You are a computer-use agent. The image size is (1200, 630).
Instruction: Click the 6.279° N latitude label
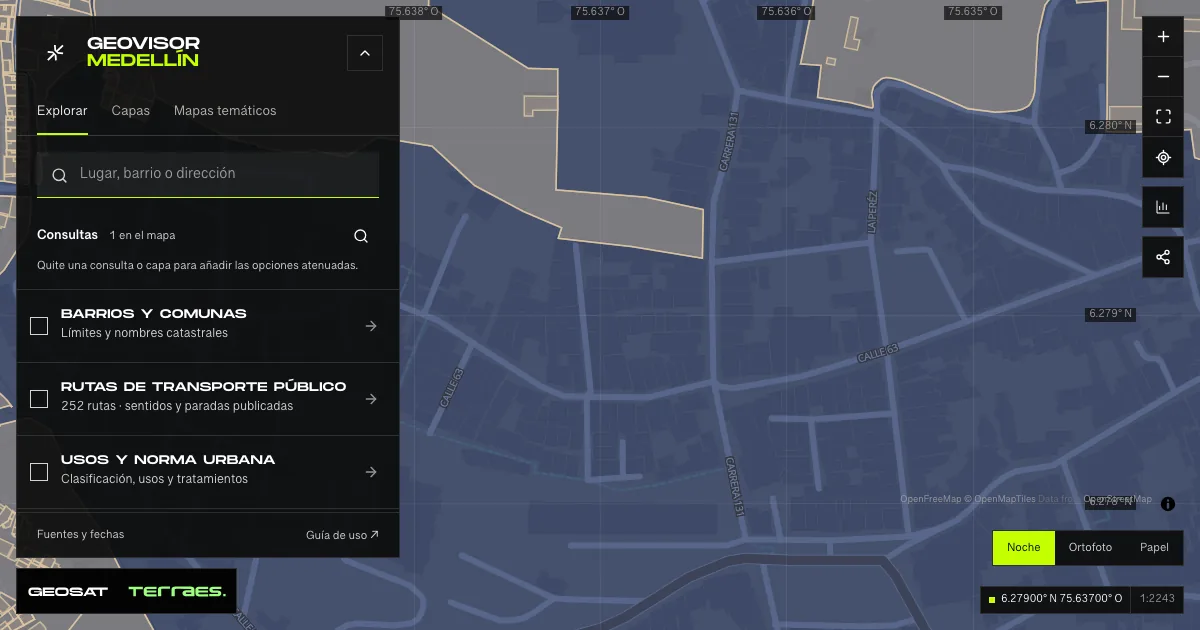[1111, 314]
